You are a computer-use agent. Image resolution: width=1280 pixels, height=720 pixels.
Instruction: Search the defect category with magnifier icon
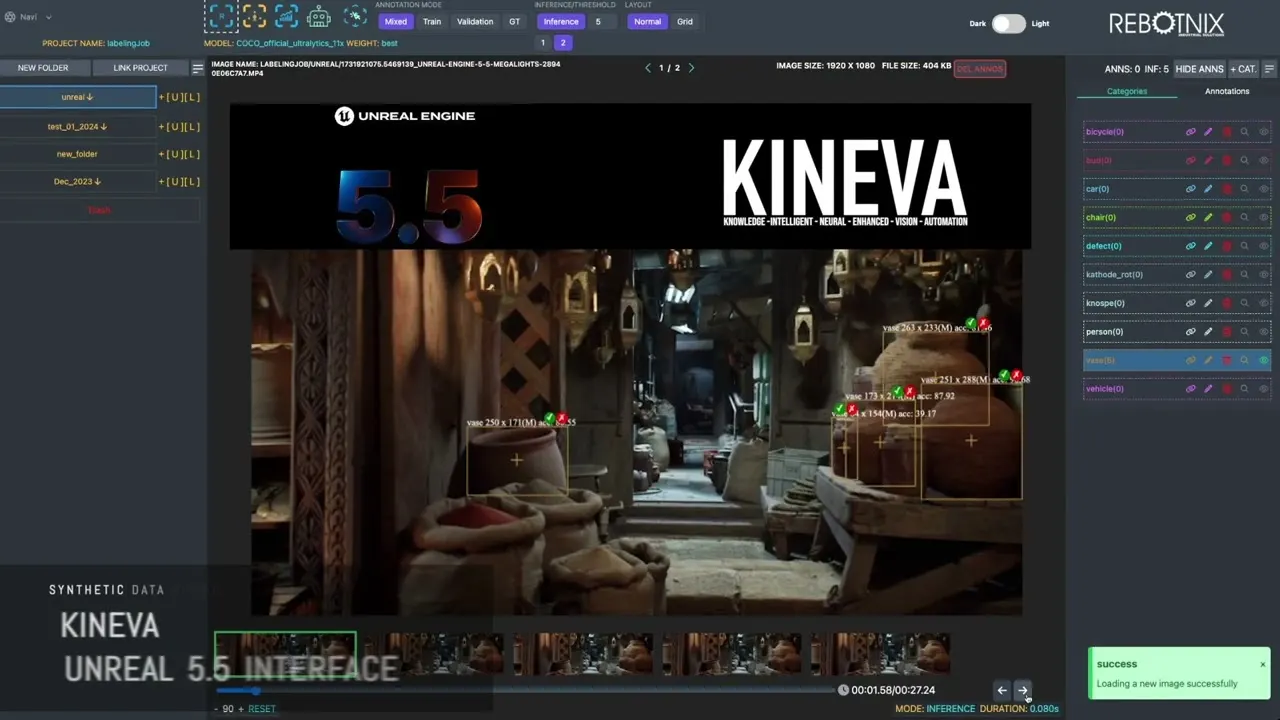tap(1244, 246)
